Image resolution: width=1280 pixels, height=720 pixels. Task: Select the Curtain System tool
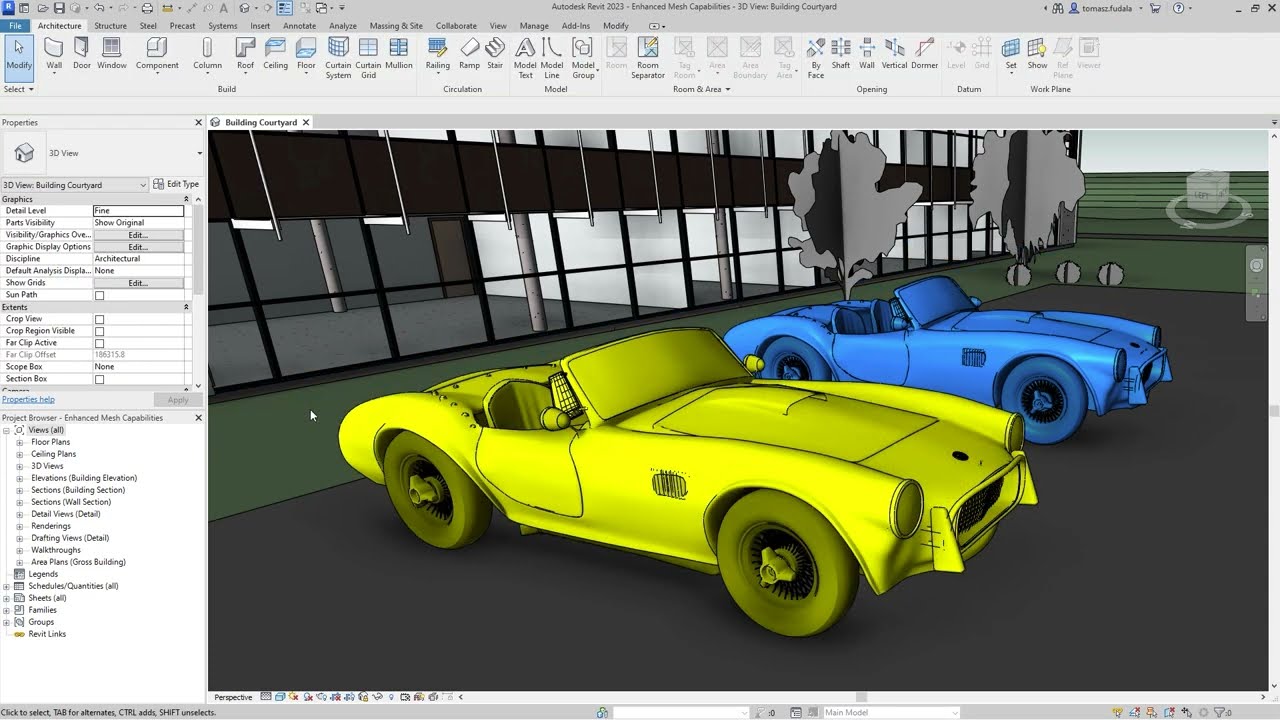coord(338,58)
